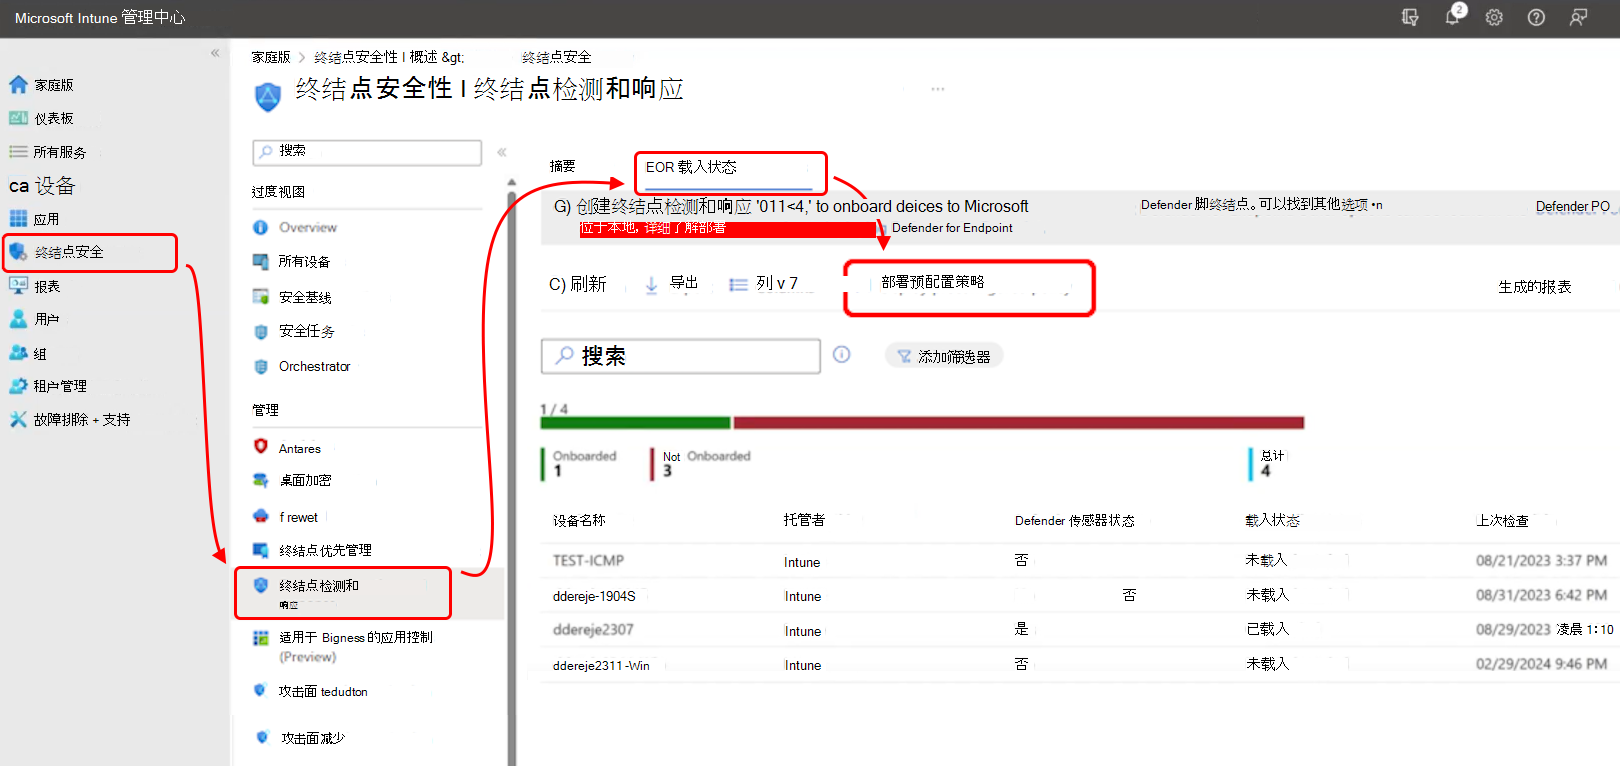Sort by Defender 传感器状态 column
1620x766 pixels.
(x=1074, y=521)
